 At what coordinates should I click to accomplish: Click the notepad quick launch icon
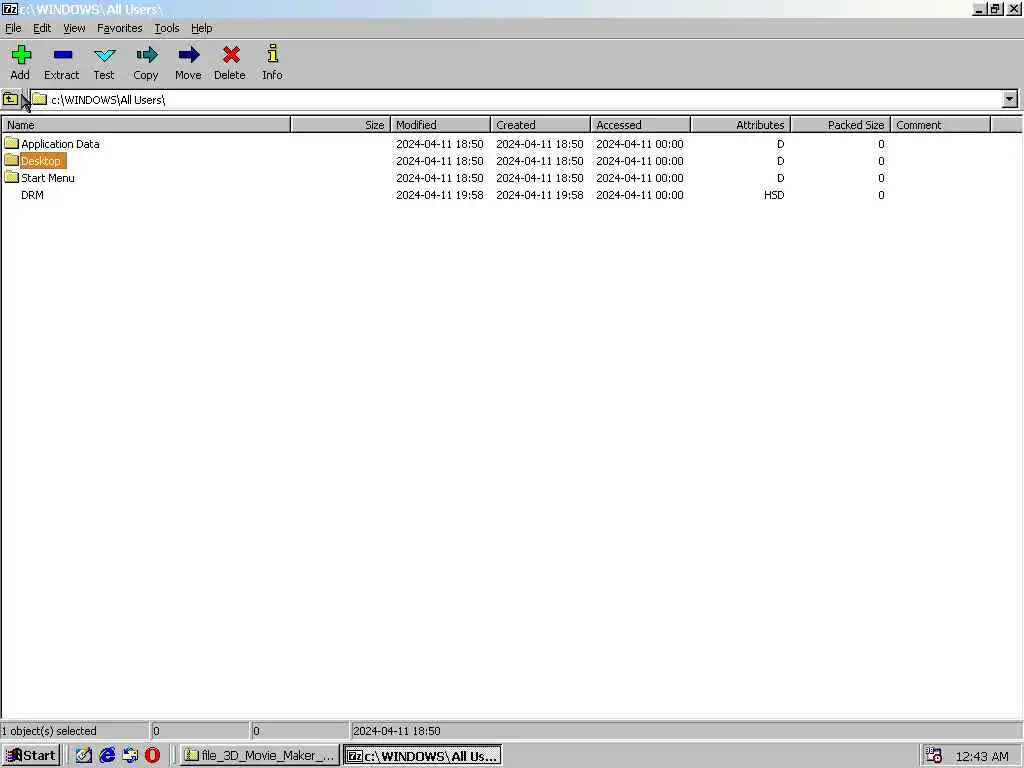pos(84,756)
